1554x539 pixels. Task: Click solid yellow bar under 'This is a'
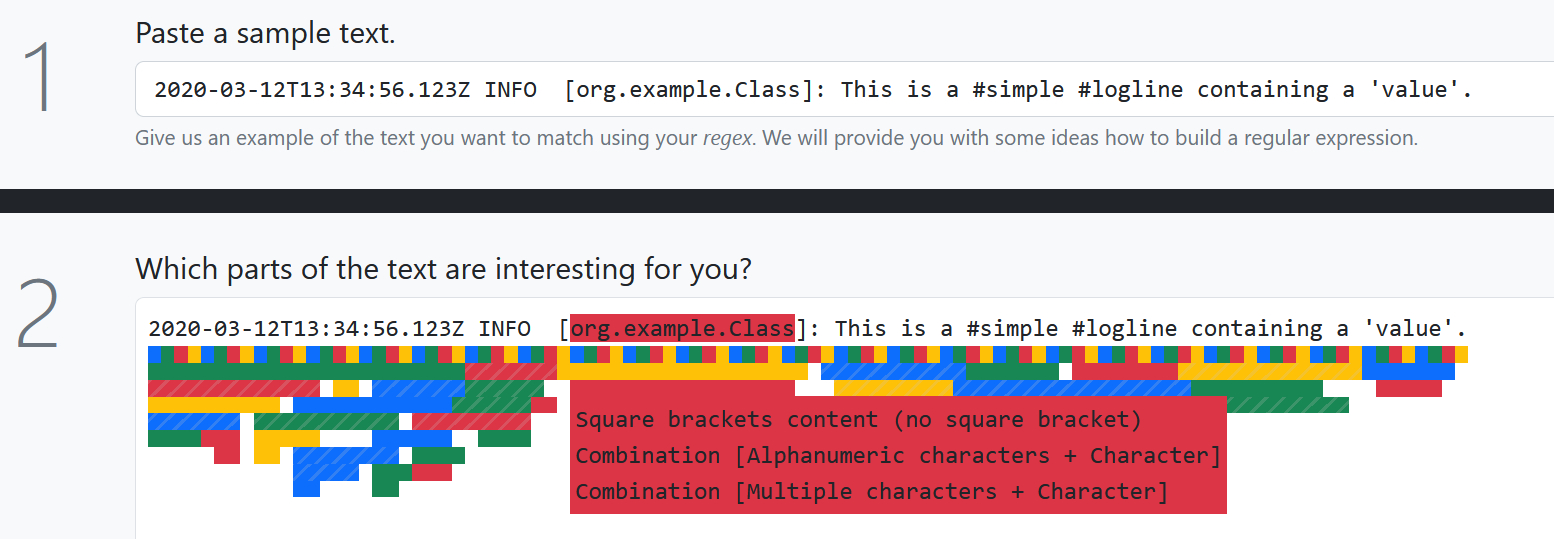(x=893, y=388)
